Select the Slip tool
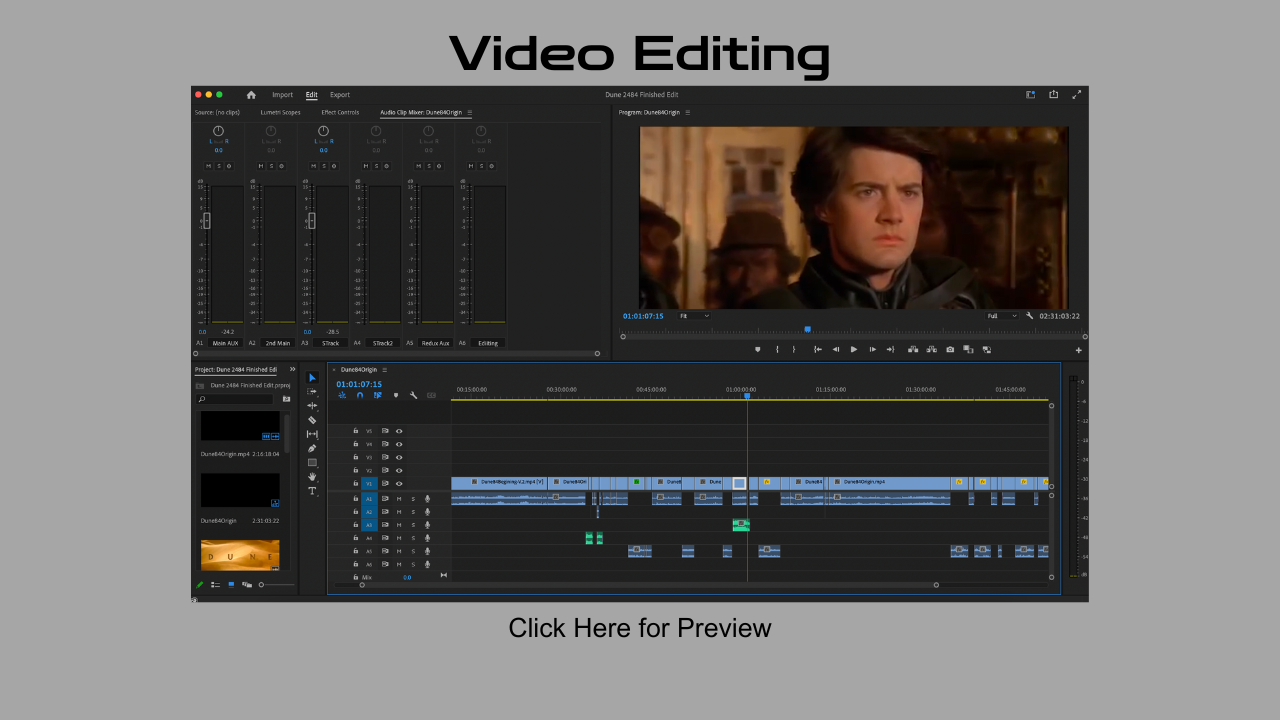The width and height of the screenshot is (1280, 720). (x=312, y=434)
